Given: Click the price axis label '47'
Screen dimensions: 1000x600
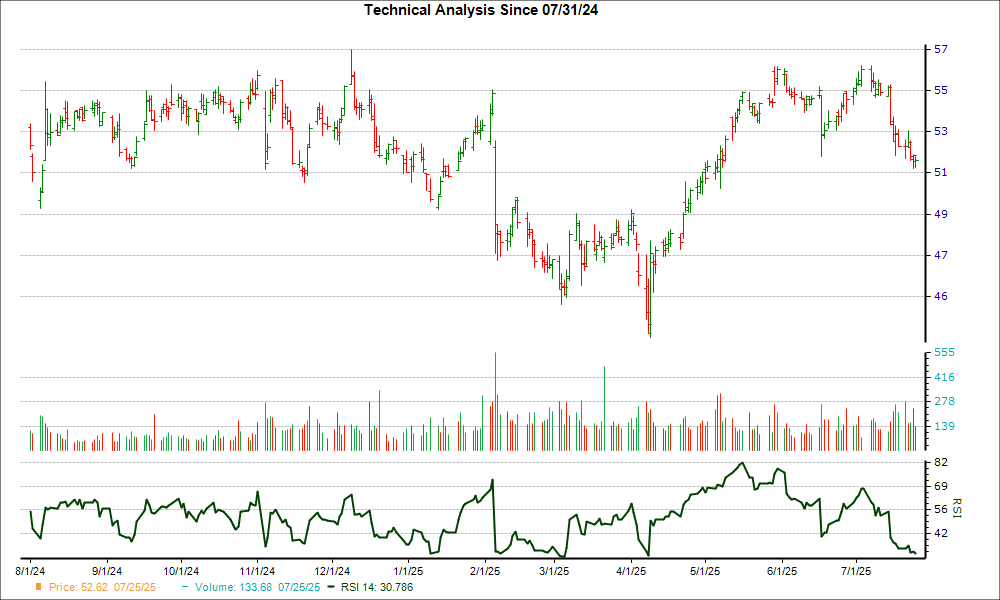Looking at the screenshot, I should click(941, 255).
